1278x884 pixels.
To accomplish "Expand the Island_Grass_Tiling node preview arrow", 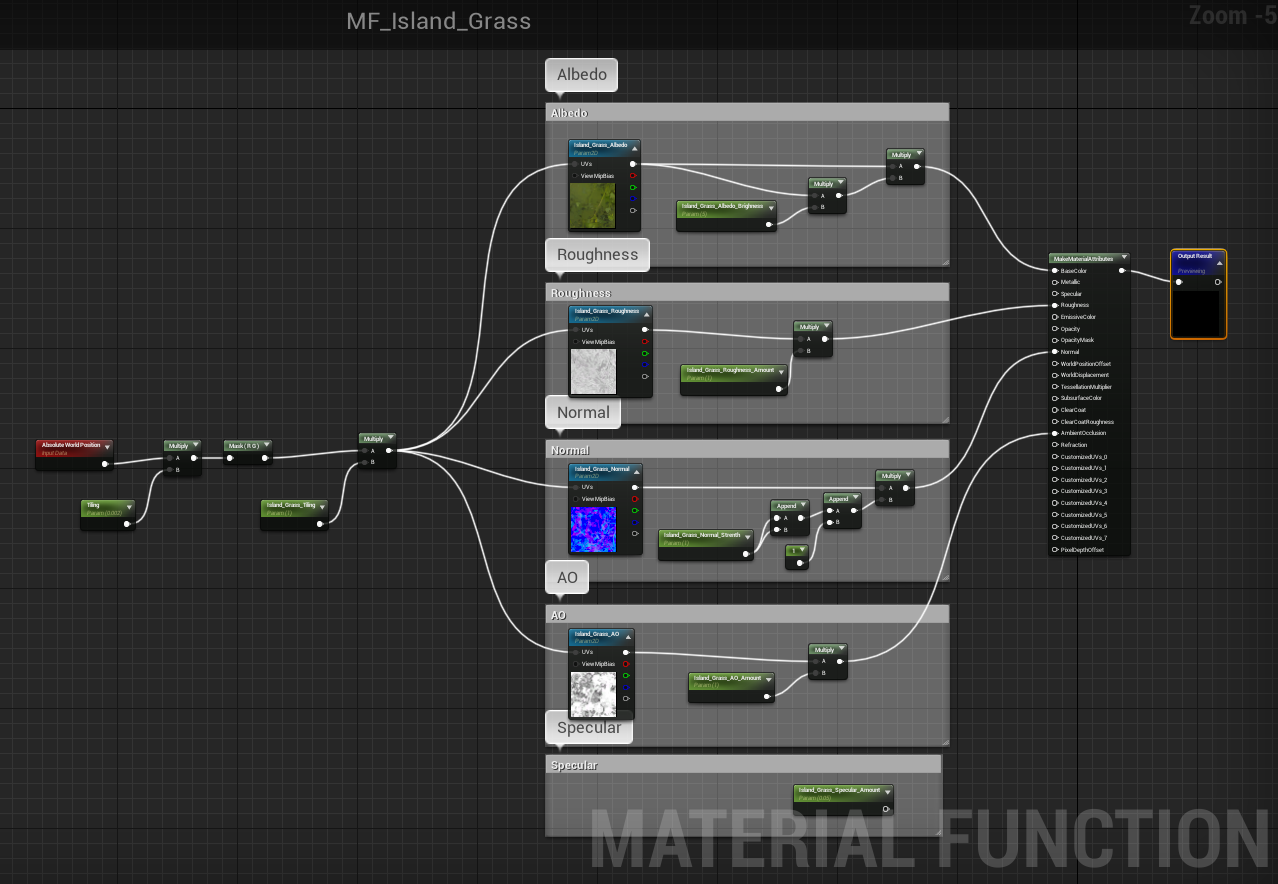I will [322, 506].
